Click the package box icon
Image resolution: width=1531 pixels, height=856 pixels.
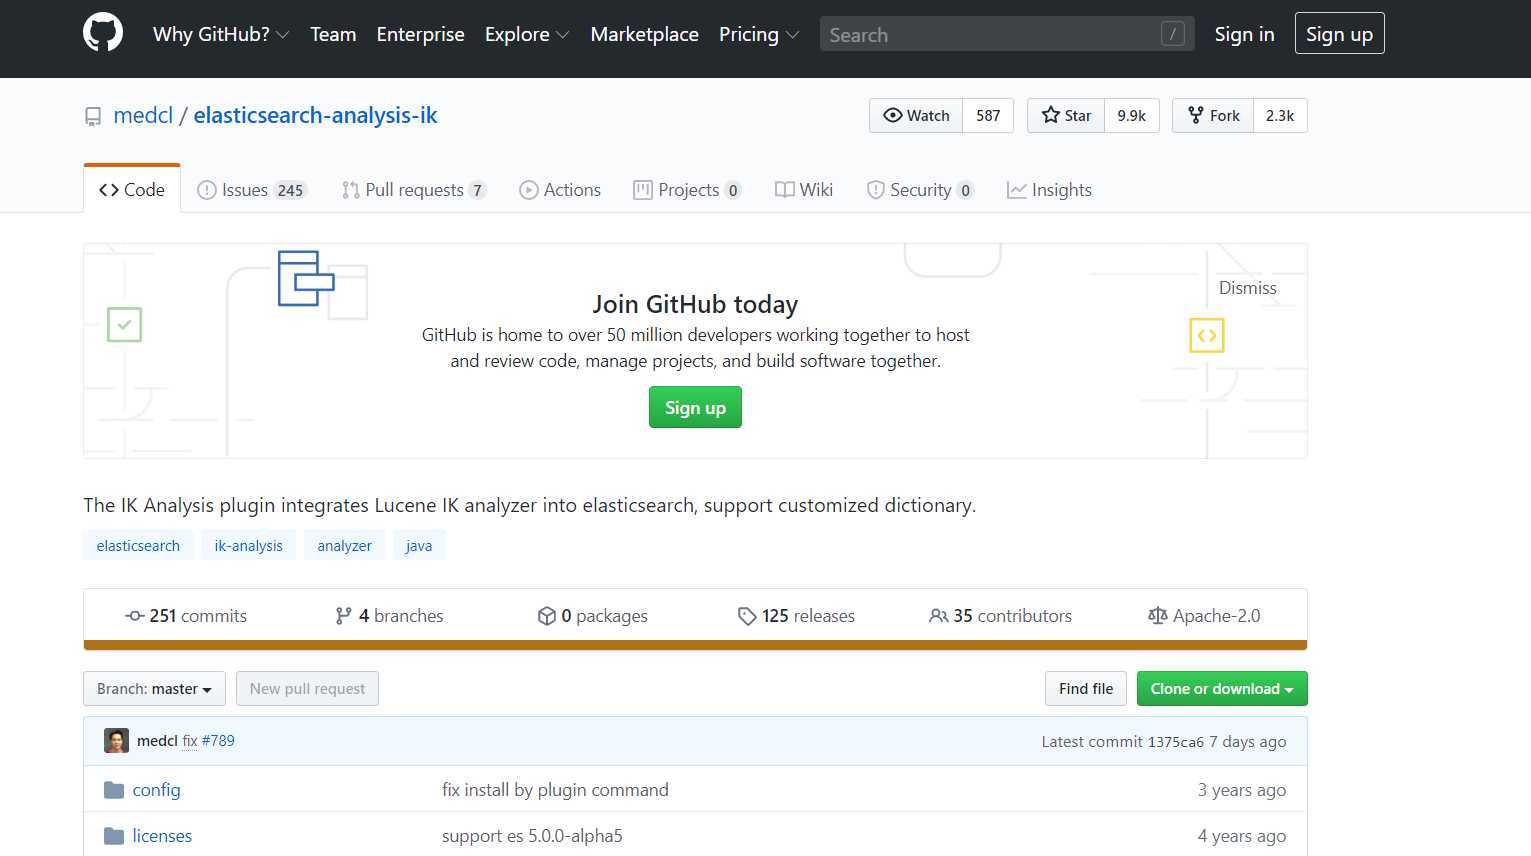[x=546, y=616]
